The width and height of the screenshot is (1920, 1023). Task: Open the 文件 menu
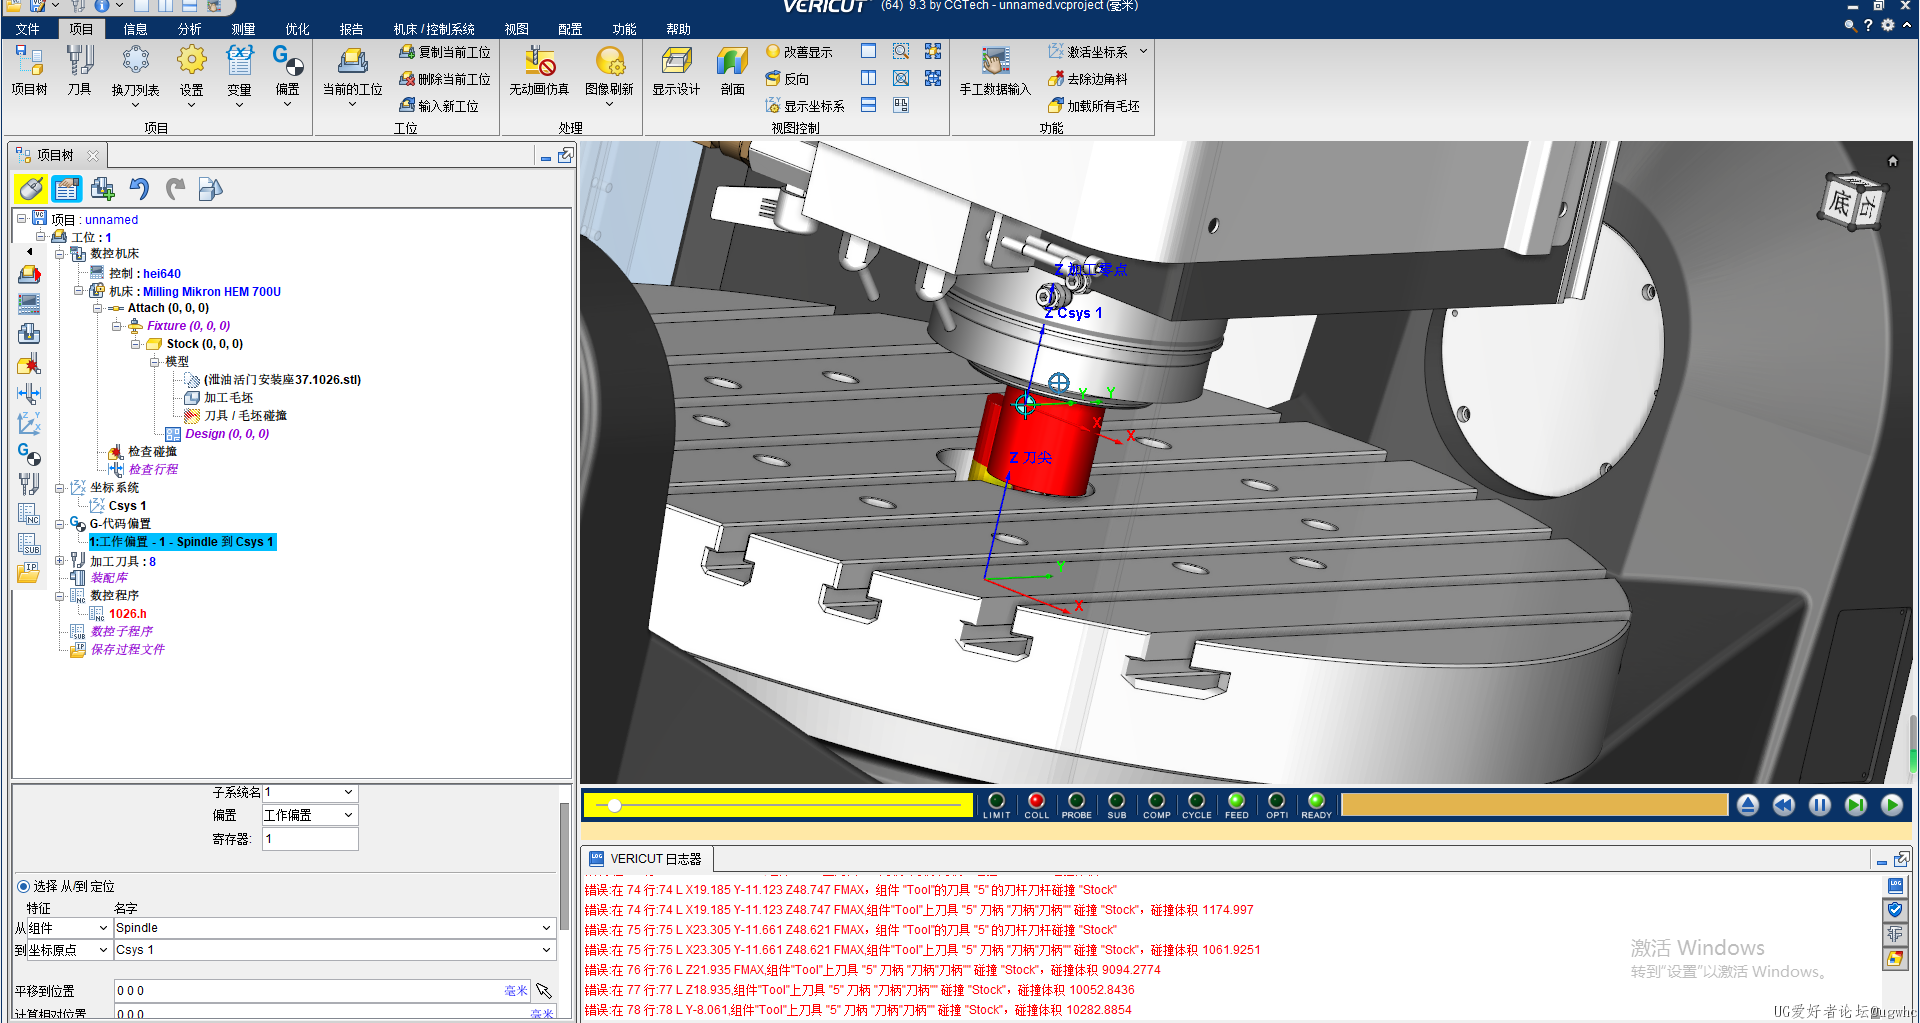click(28, 29)
